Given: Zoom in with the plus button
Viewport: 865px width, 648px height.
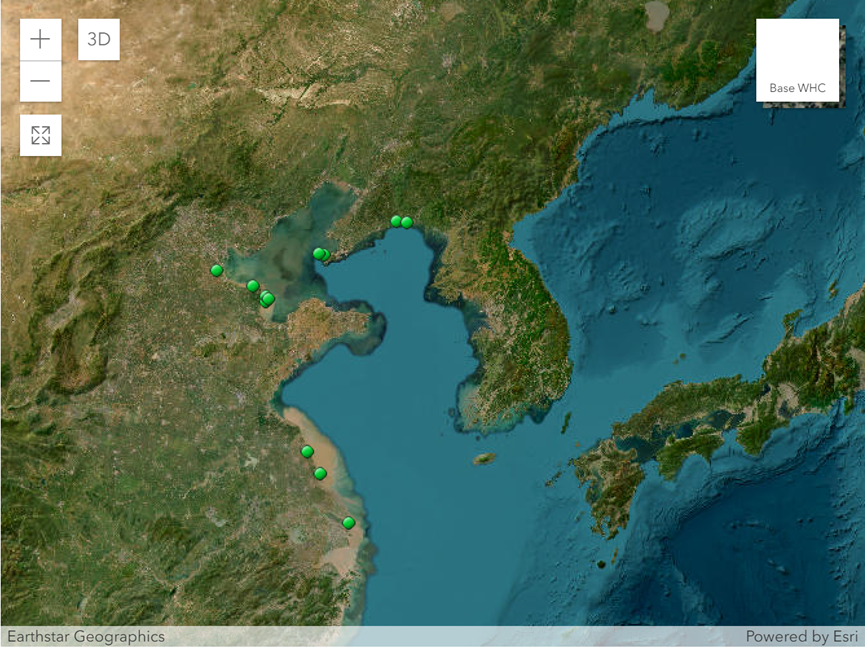Looking at the screenshot, I should coord(40,40).
